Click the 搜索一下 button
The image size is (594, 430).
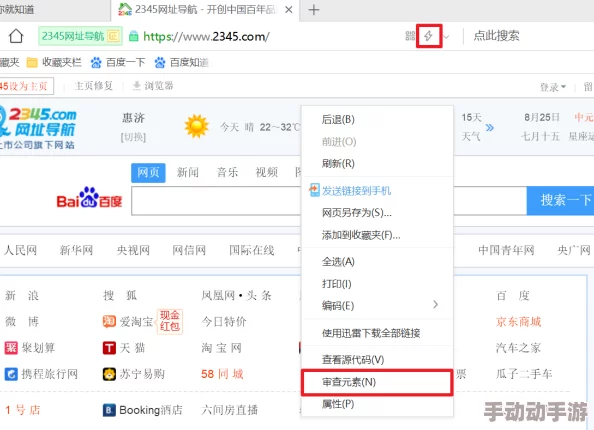click(x=560, y=200)
